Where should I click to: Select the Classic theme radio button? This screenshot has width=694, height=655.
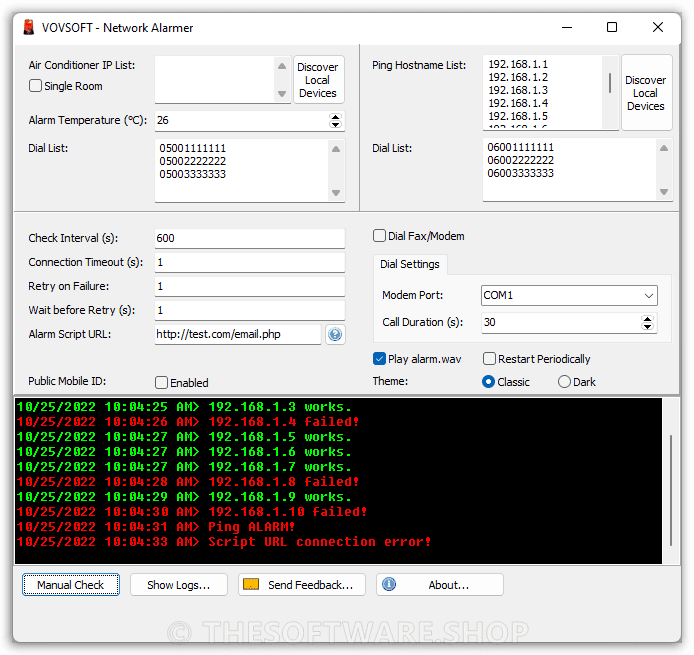click(x=488, y=381)
